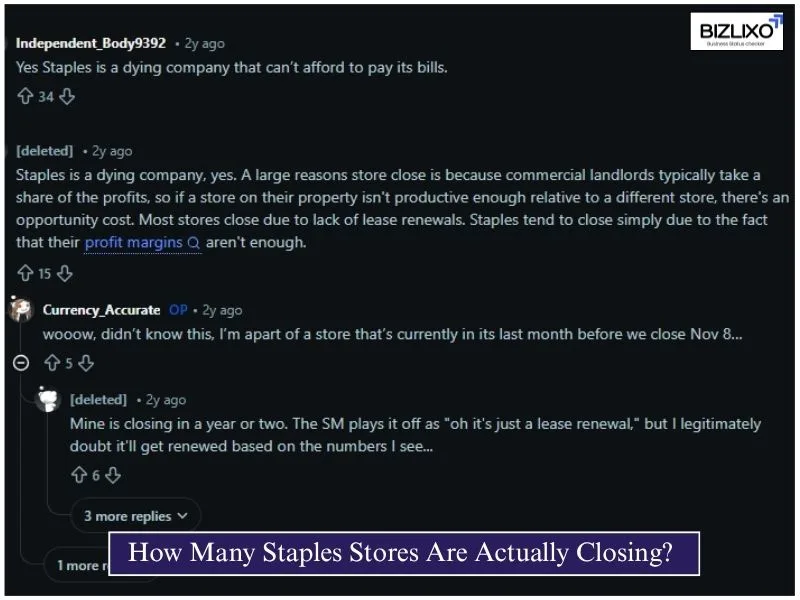Click the BIZLIXO business status checker logo
Viewport: 800px width, 600px height.
pyautogui.click(x=735, y=31)
